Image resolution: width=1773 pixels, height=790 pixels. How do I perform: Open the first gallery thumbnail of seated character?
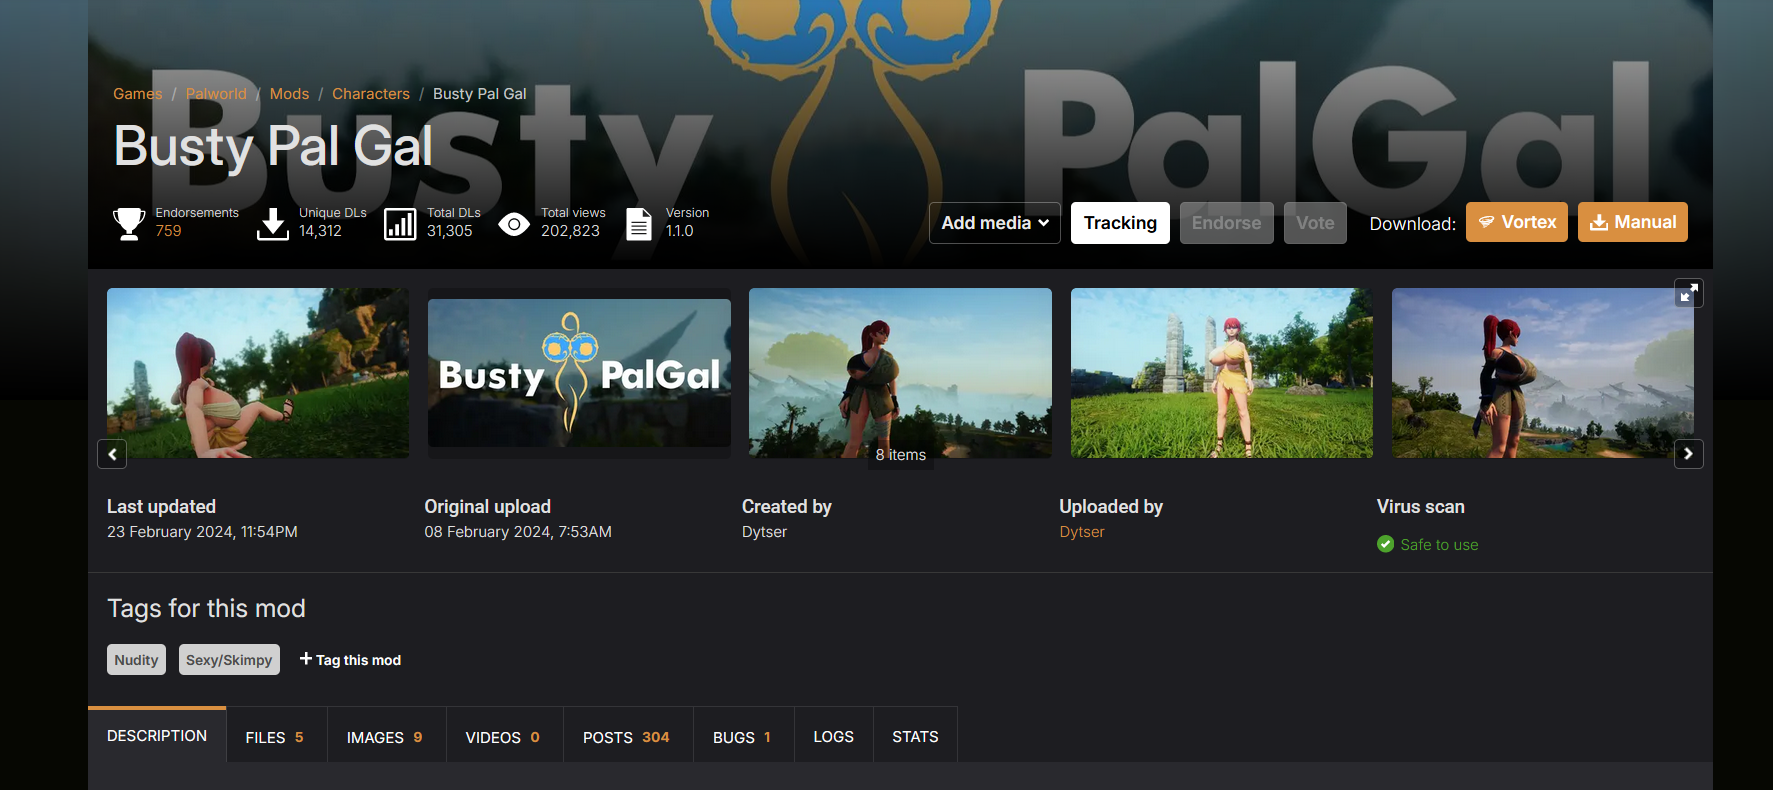tap(258, 373)
